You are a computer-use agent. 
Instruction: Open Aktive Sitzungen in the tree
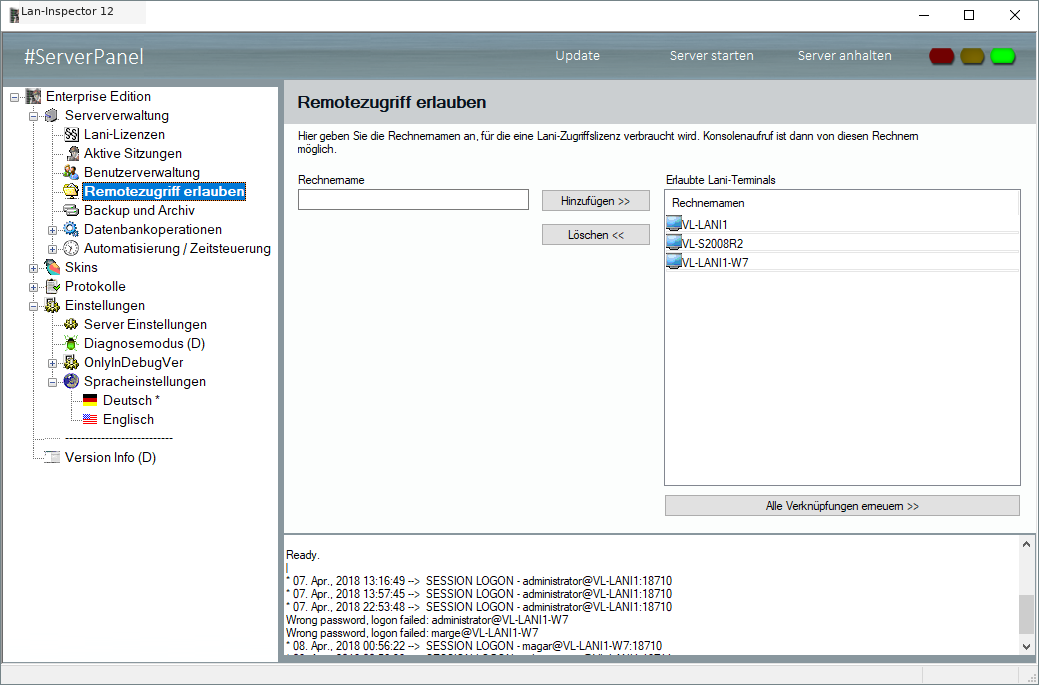[133, 154]
